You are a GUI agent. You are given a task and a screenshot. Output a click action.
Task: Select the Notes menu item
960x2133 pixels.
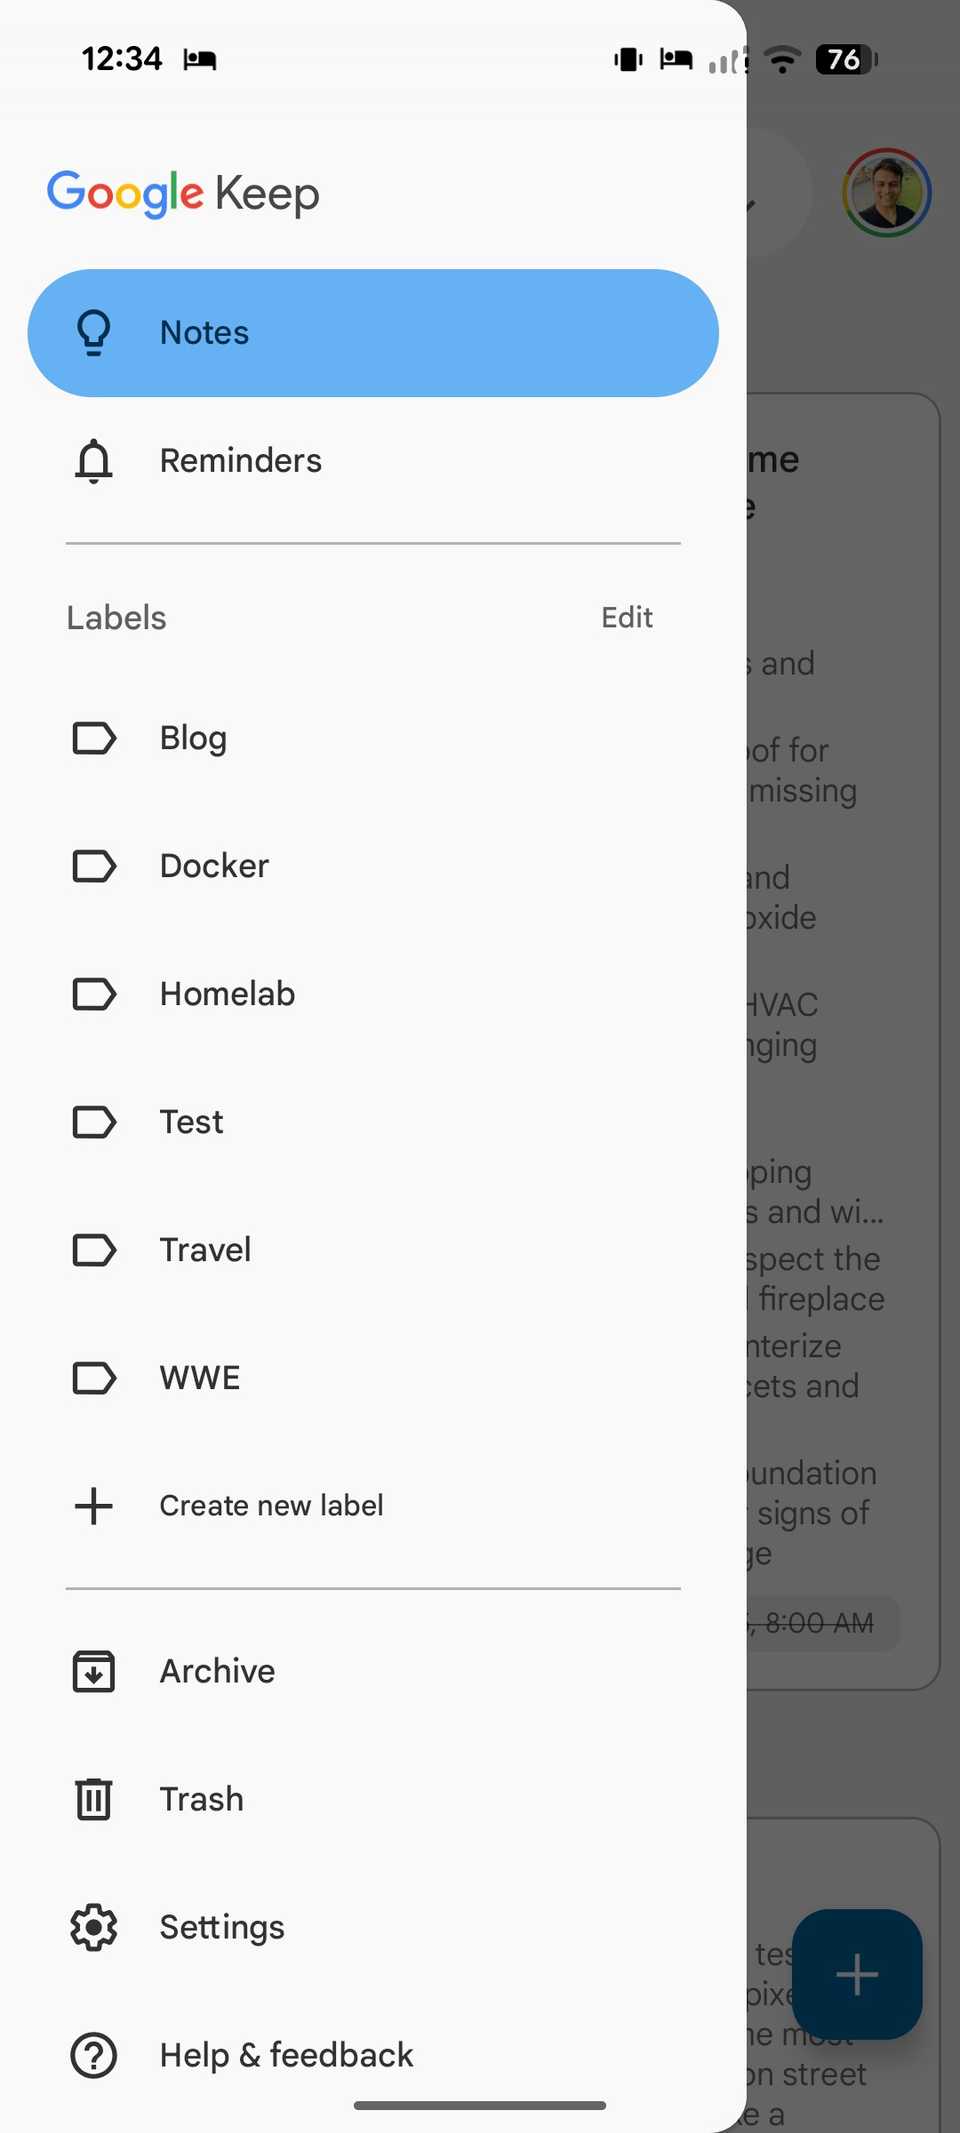click(x=203, y=332)
